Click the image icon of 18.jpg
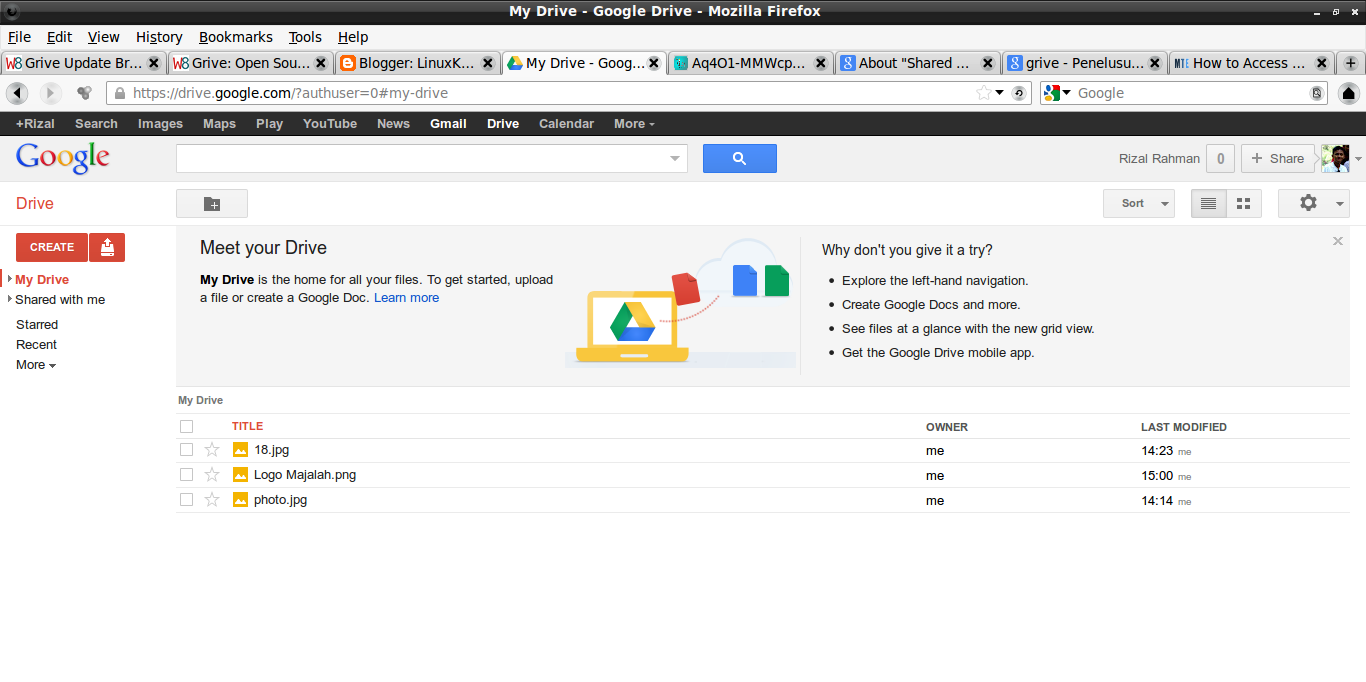Viewport: 1366px width, 682px height. 240,450
